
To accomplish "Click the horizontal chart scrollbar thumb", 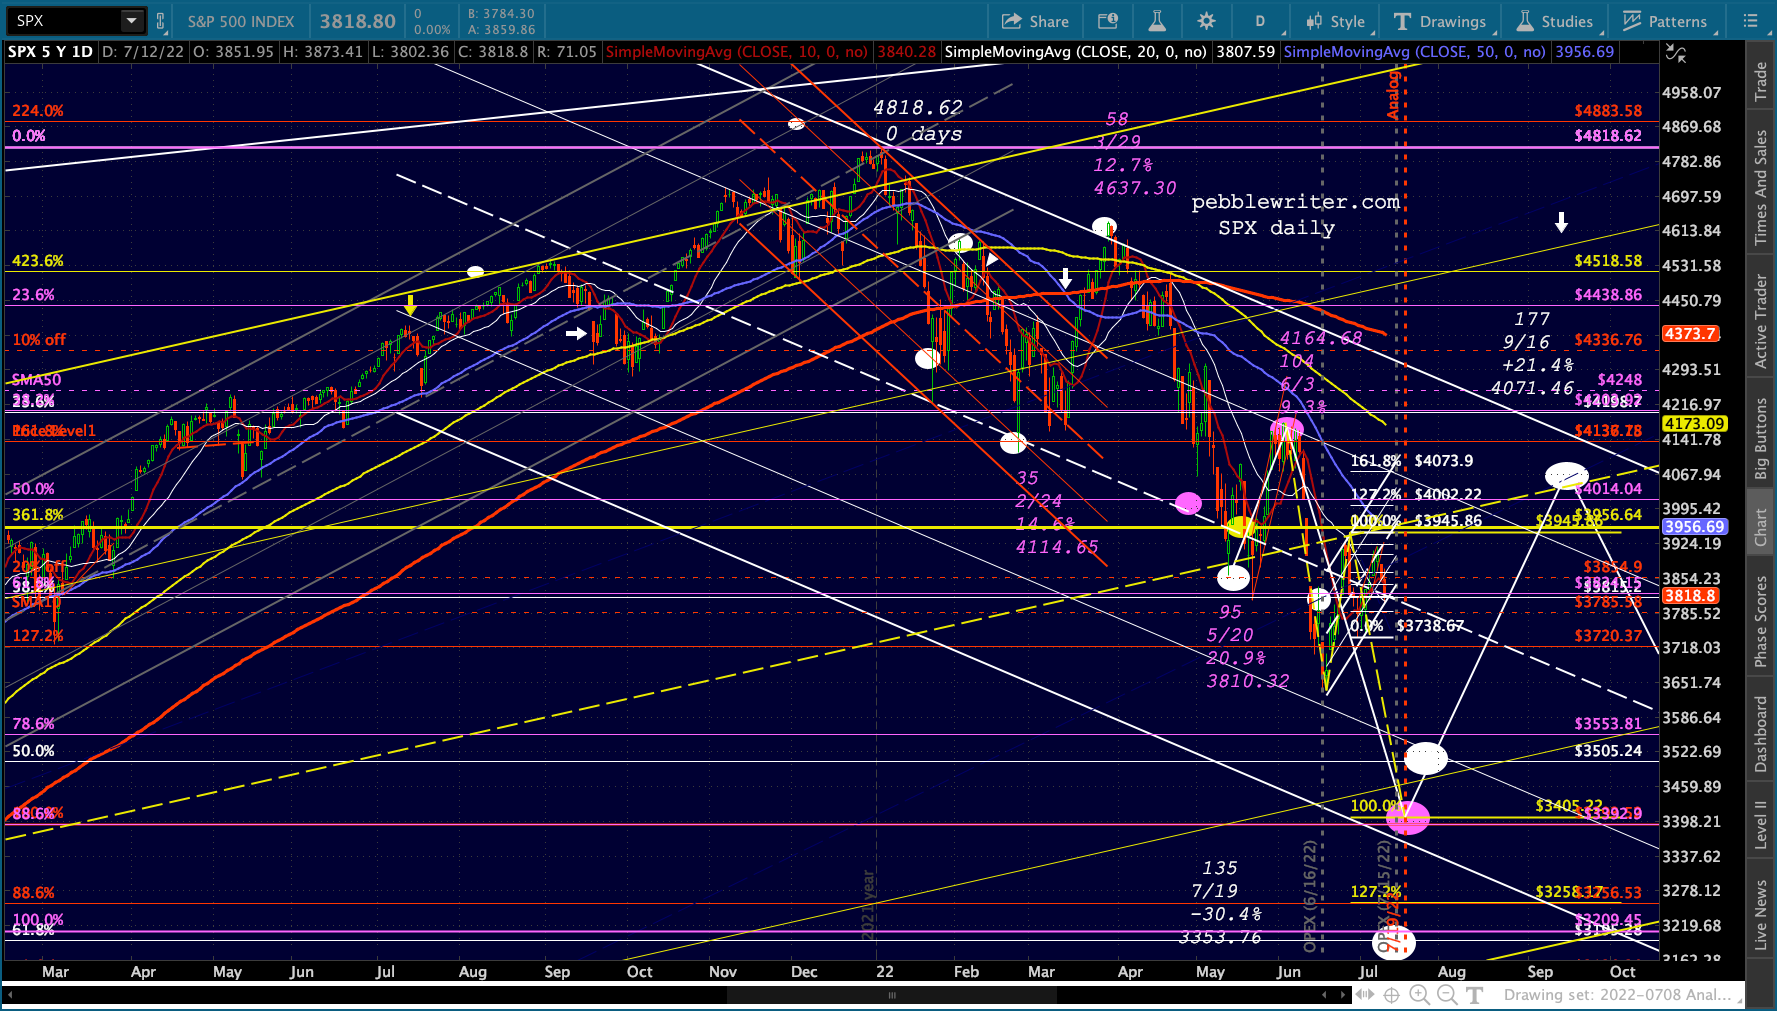I will coord(892,995).
